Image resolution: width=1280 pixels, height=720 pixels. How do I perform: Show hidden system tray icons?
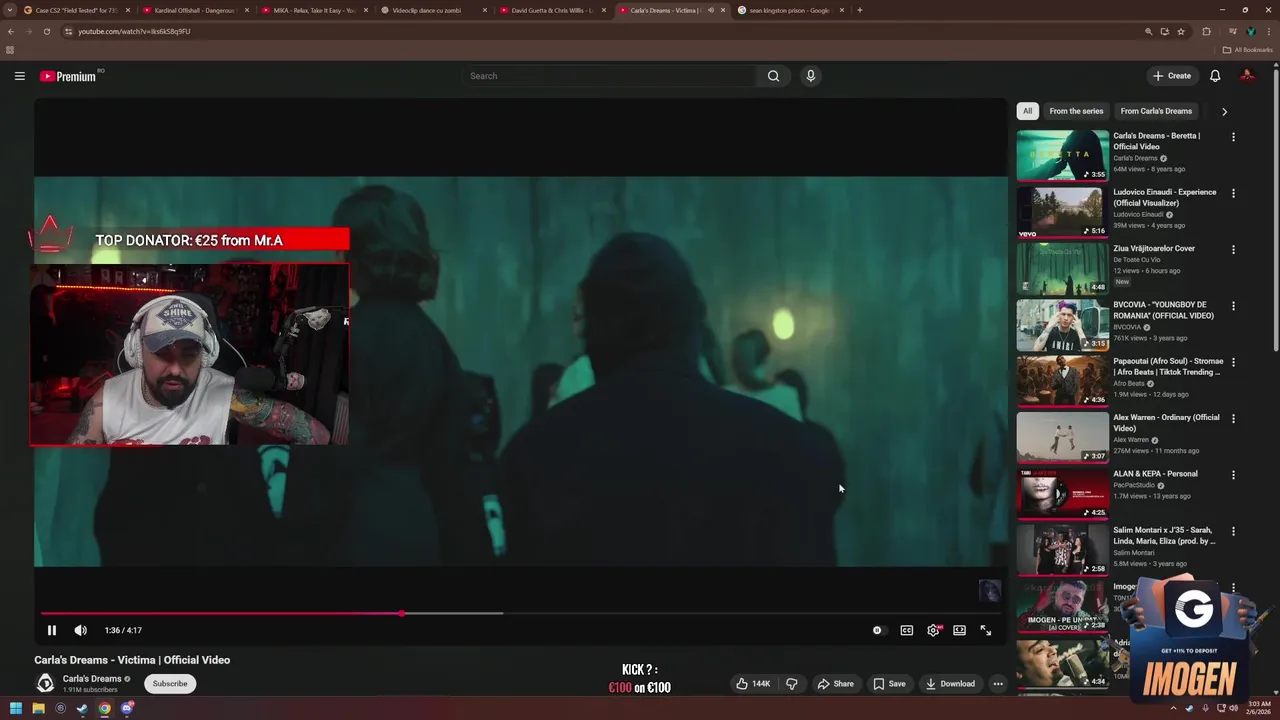pos(1174,708)
